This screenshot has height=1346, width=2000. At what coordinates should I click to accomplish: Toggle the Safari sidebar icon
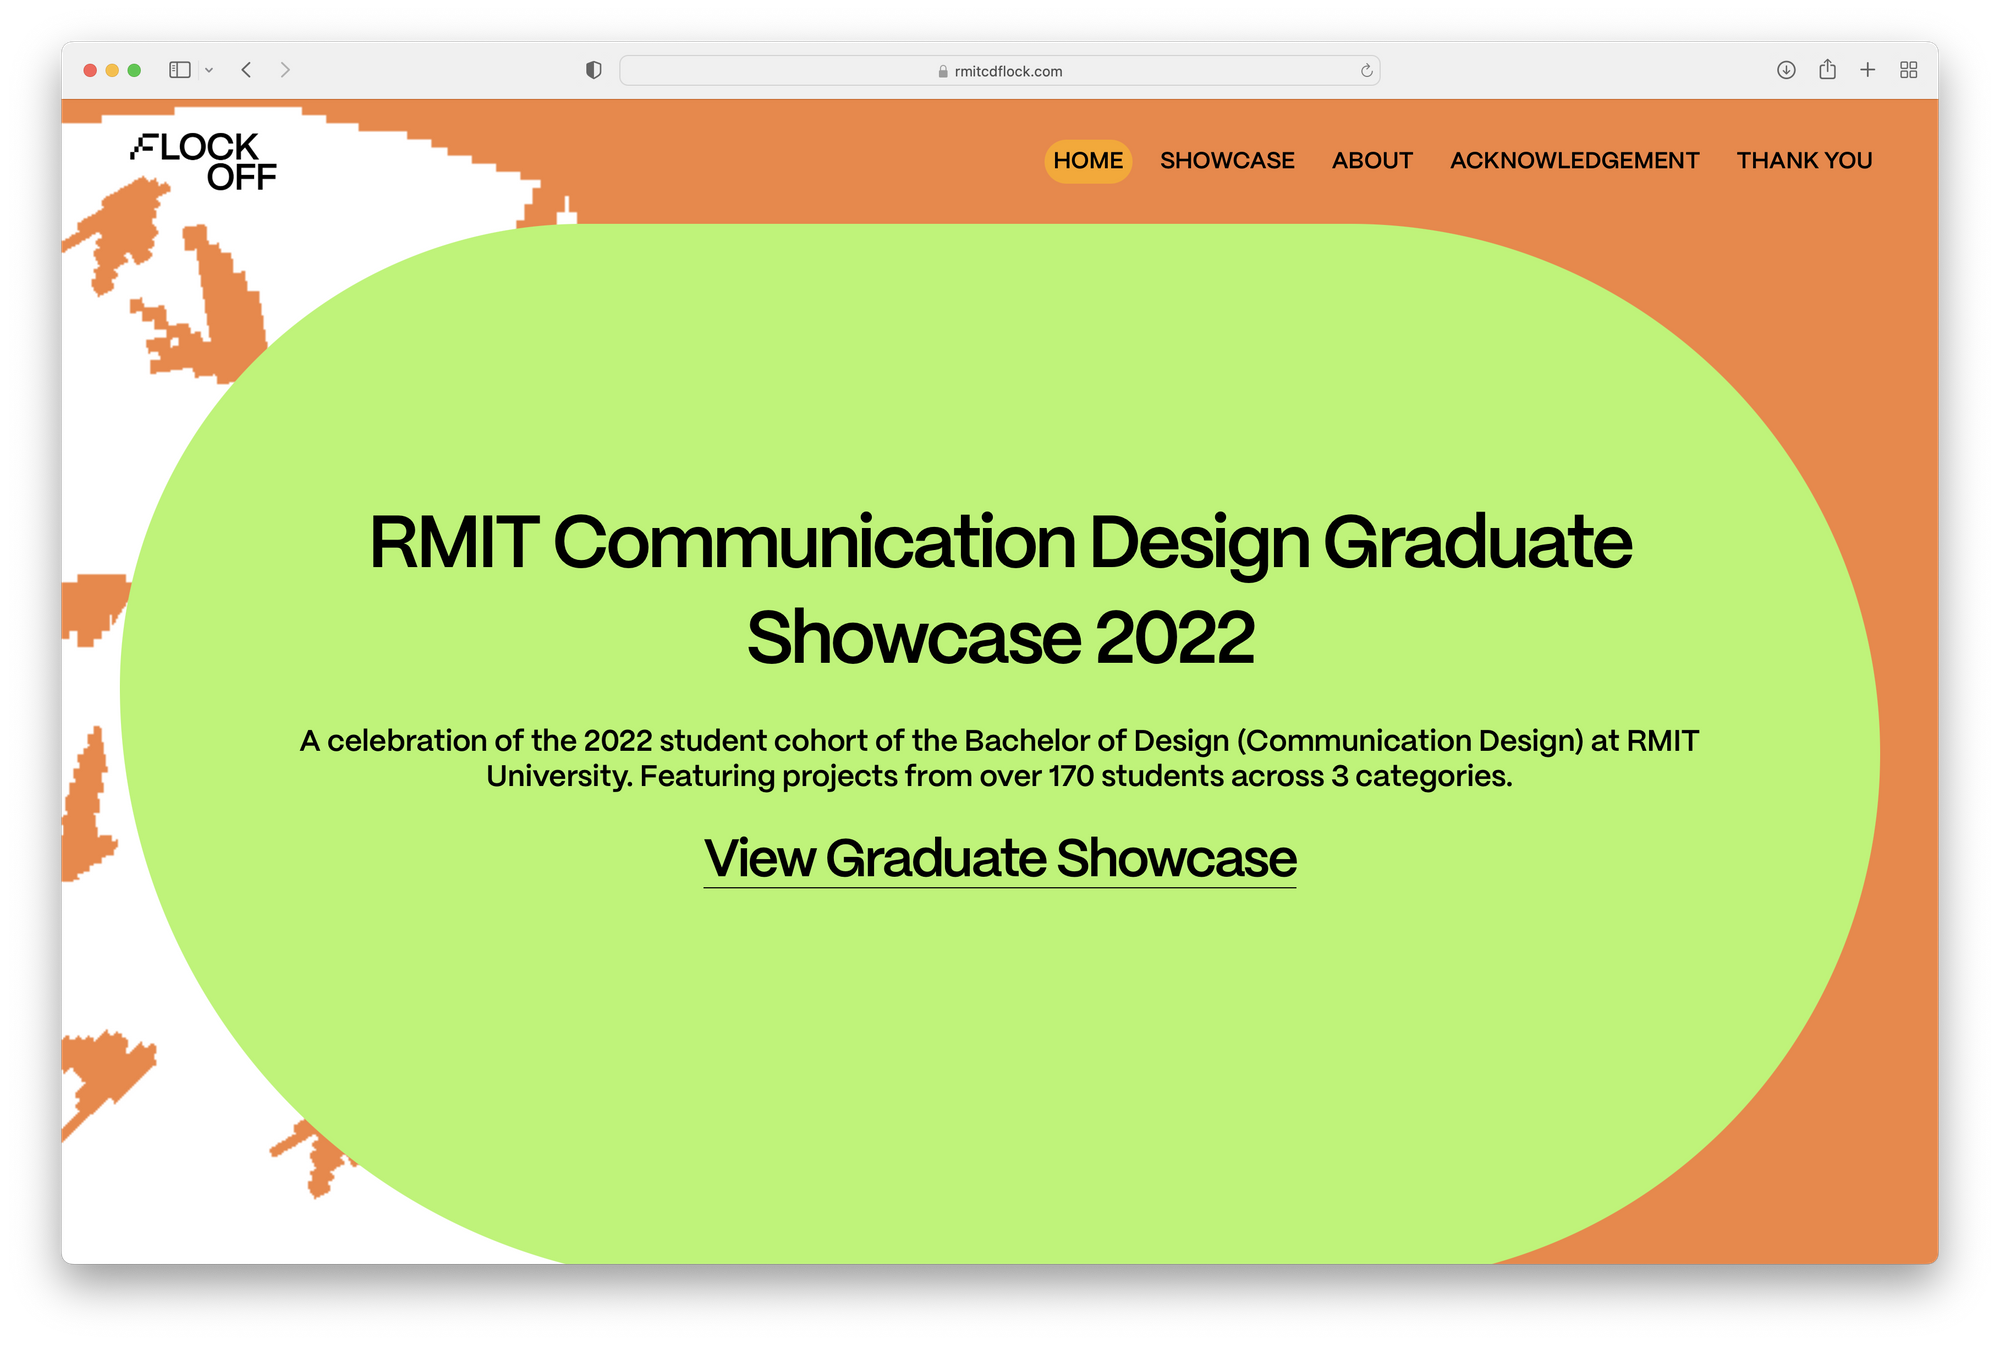click(x=180, y=70)
